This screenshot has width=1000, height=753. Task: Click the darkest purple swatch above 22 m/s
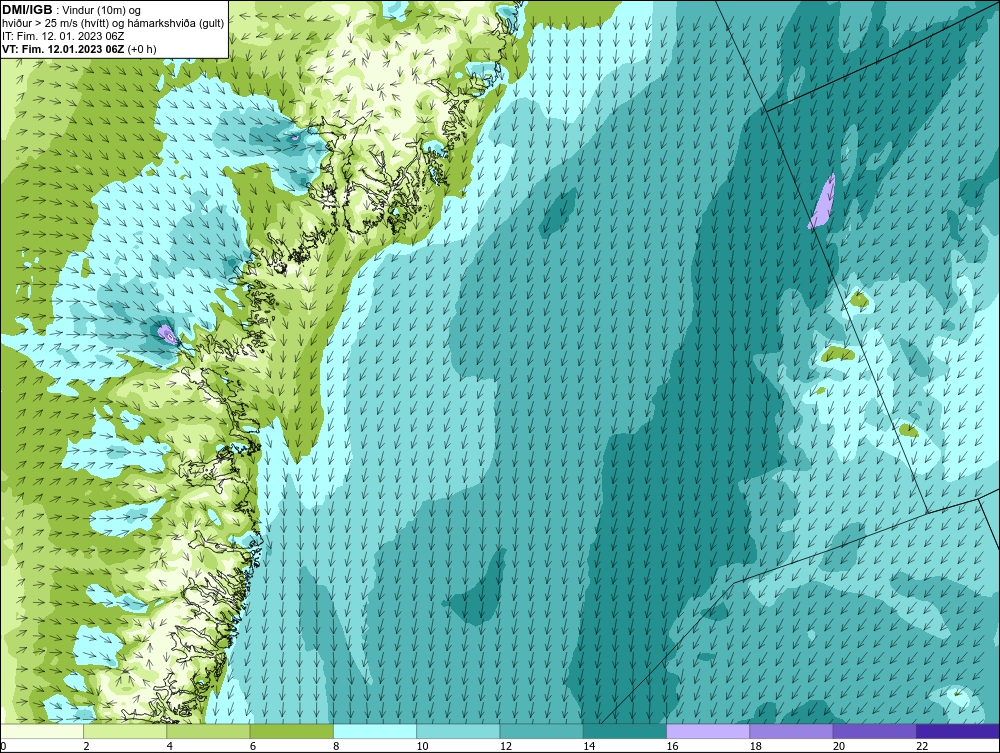(957, 731)
